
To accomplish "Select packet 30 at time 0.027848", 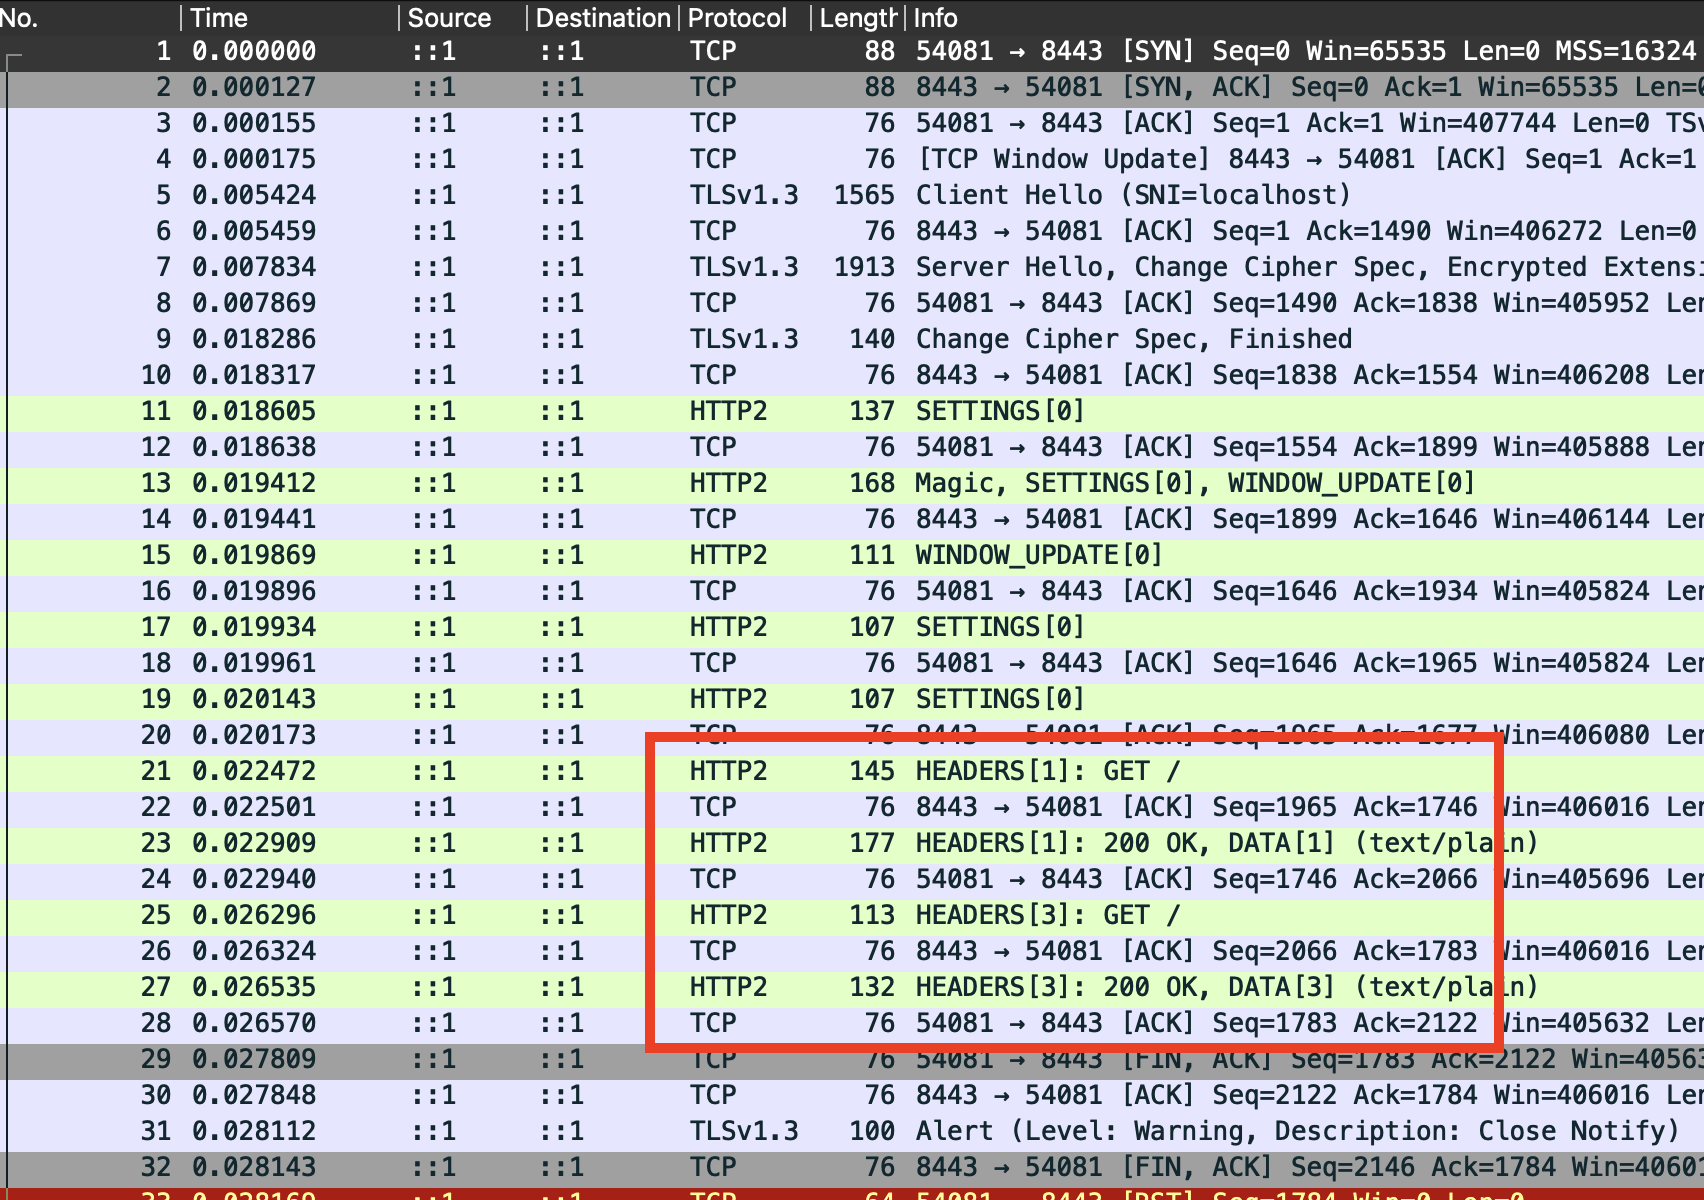I will (x=852, y=1095).
